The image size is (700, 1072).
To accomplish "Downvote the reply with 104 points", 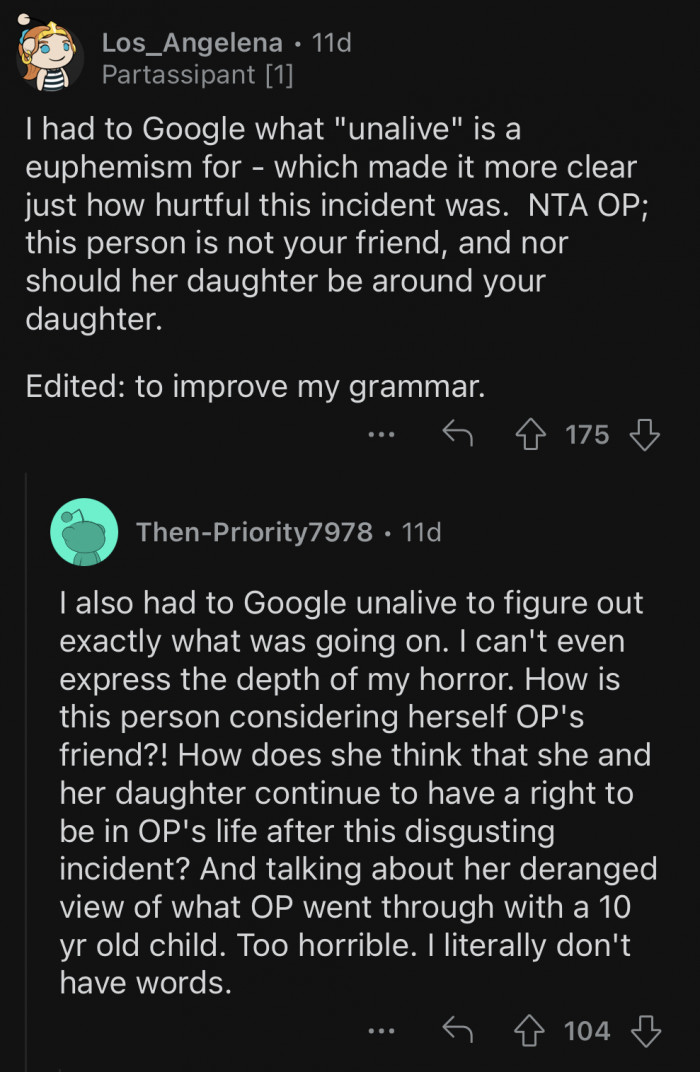I will (646, 1031).
